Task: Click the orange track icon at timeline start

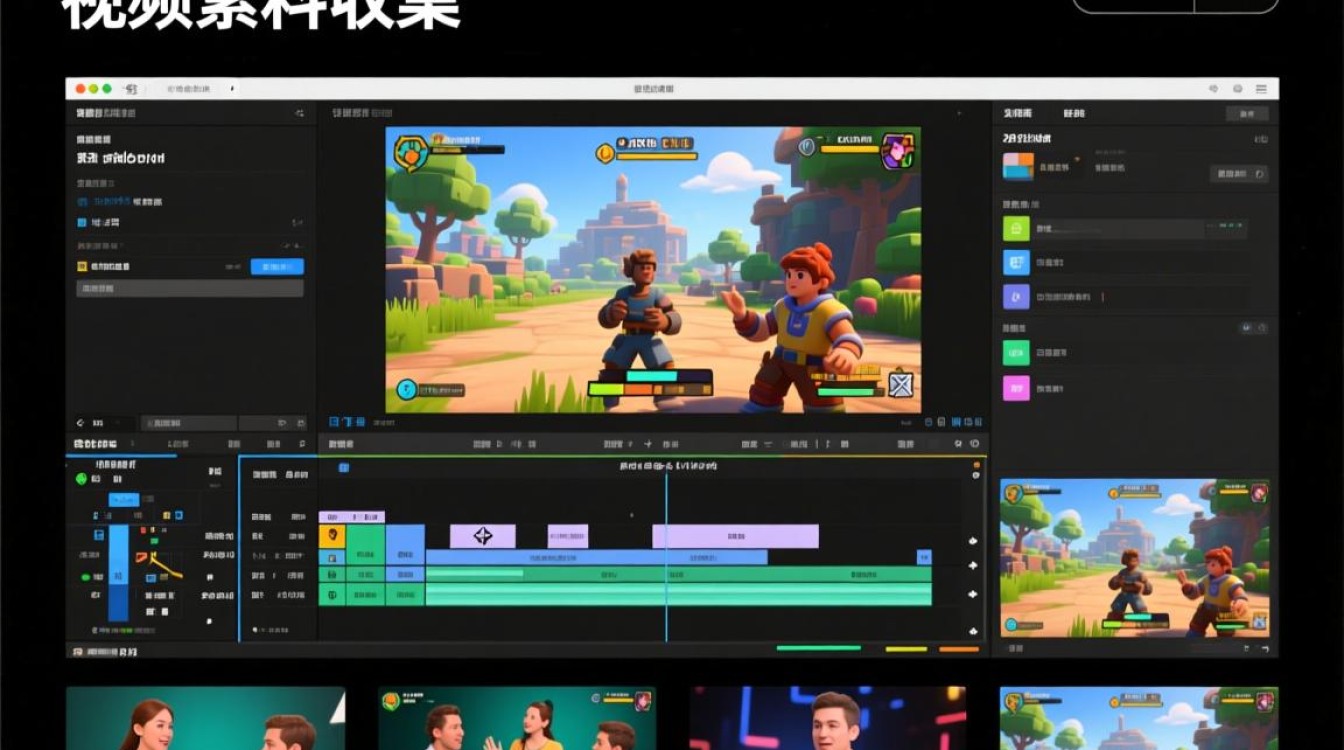Action: [332, 536]
